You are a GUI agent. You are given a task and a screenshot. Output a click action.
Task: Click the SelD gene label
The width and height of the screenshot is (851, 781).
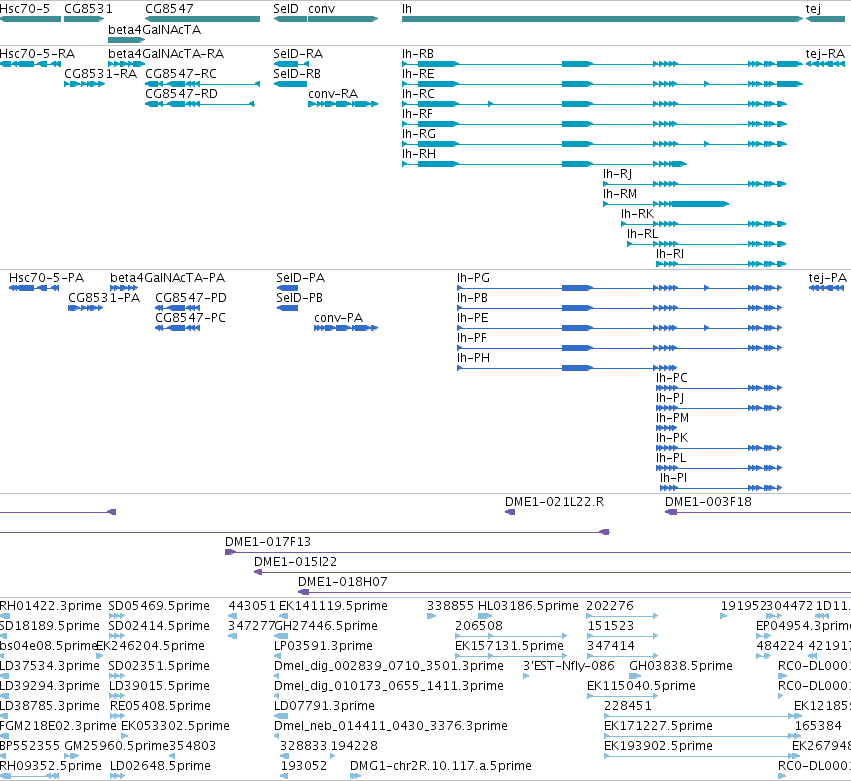click(286, 9)
